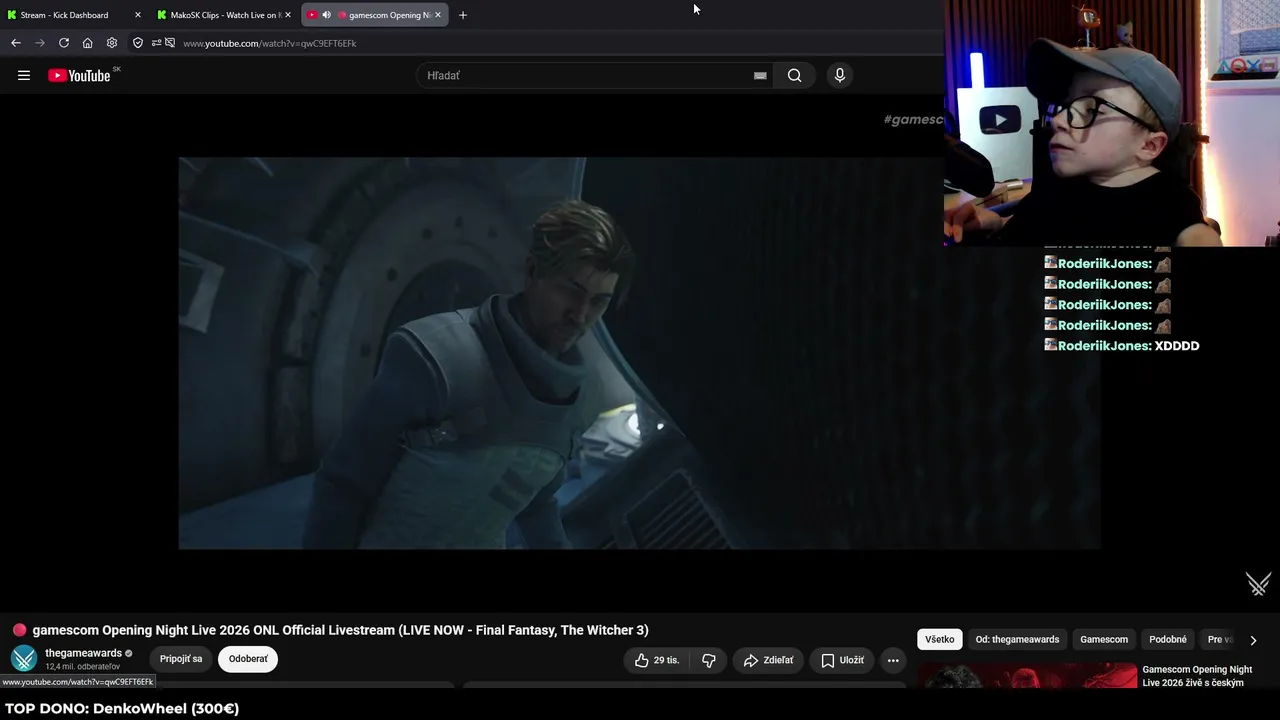Open a new browser tab
1280x720 pixels.
click(x=462, y=15)
